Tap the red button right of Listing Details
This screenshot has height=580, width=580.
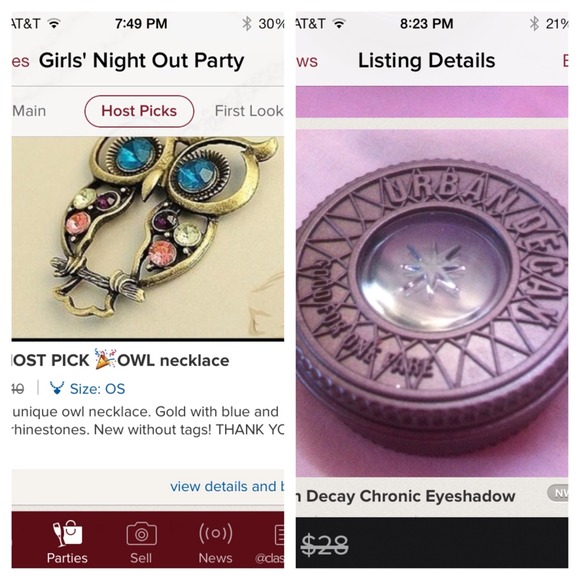(565, 61)
